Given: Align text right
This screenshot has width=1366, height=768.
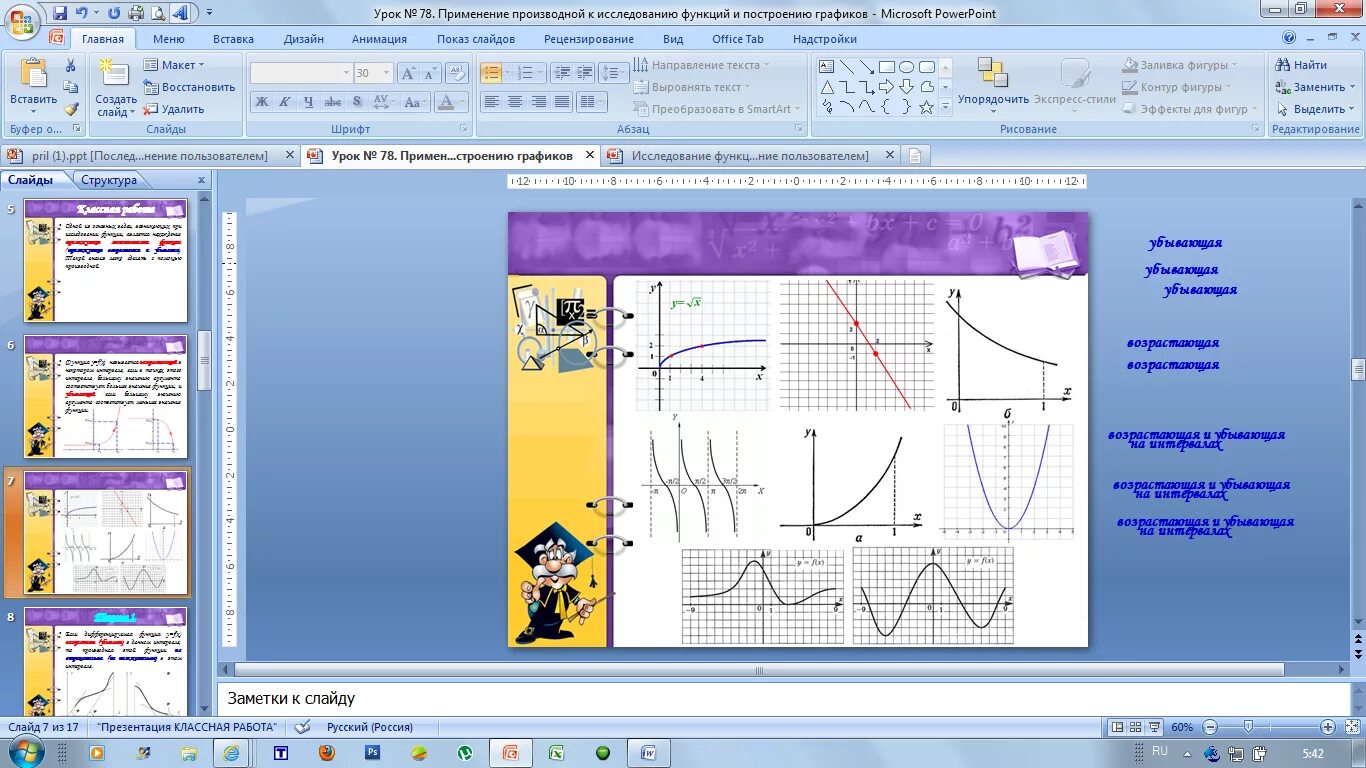Looking at the screenshot, I should [x=539, y=102].
